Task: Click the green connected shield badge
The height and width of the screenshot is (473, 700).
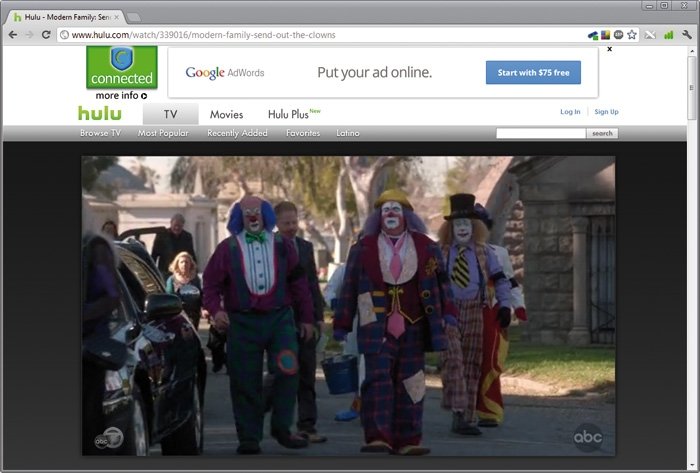Action: click(122, 67)
